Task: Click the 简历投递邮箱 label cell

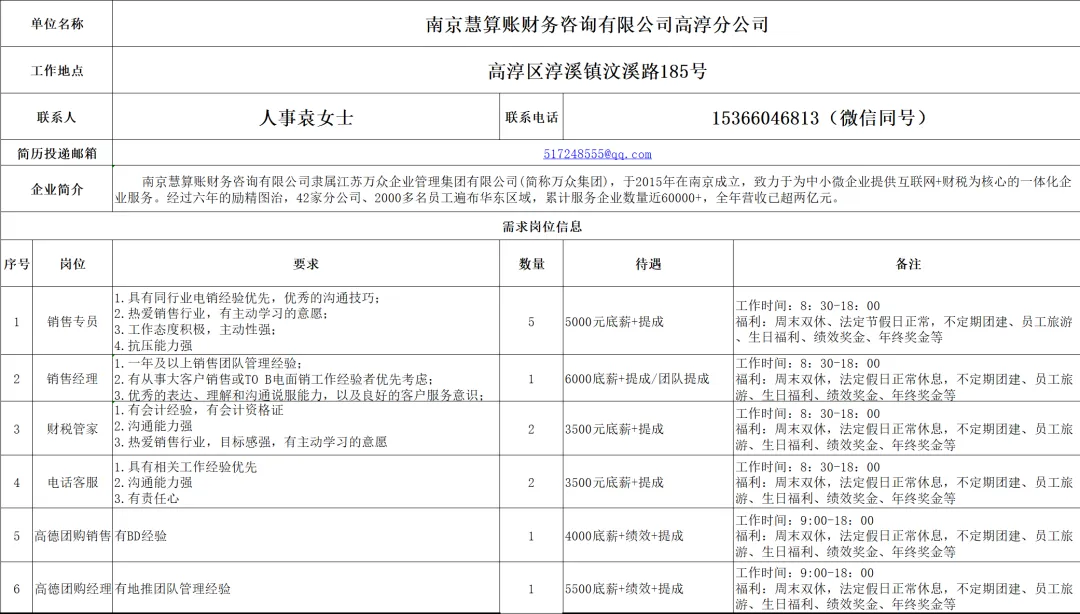Action: pyautogui.click(x=56, y=154)
